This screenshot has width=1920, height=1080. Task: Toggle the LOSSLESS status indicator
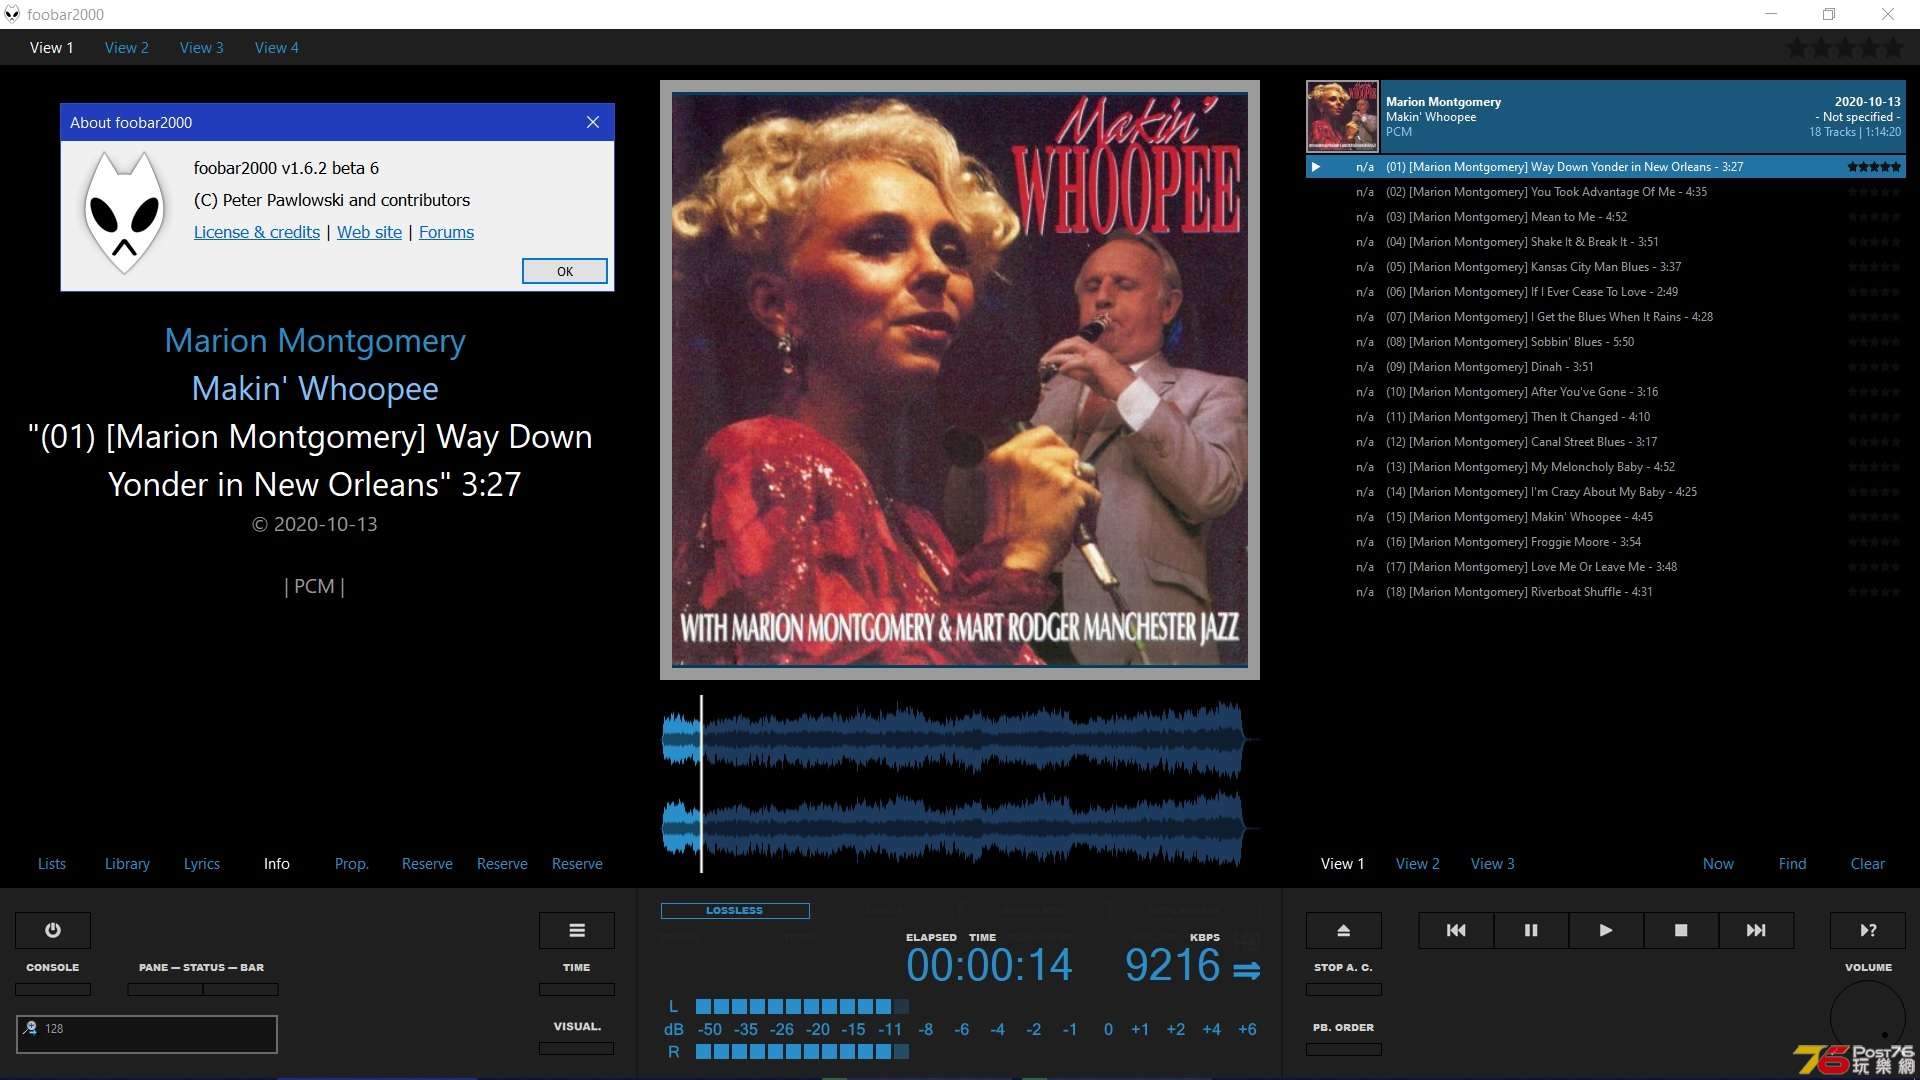pyautogui.click(x=733, y=909)
